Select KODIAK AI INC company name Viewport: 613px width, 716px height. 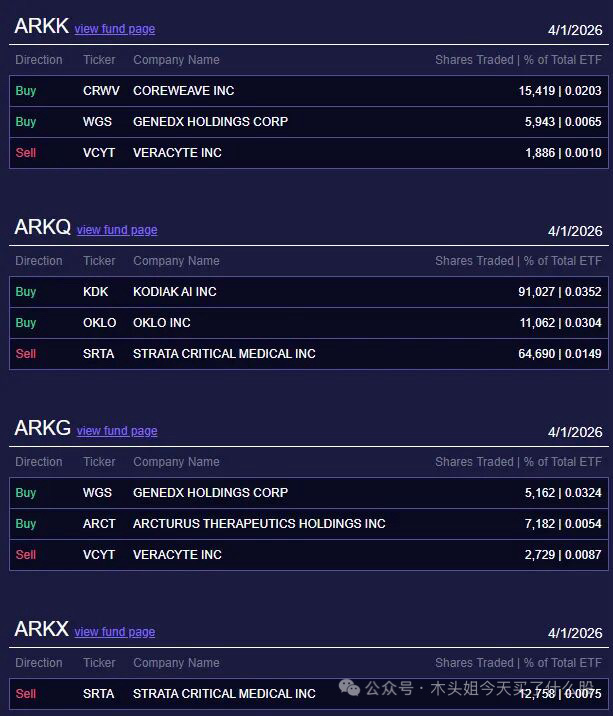174,292
